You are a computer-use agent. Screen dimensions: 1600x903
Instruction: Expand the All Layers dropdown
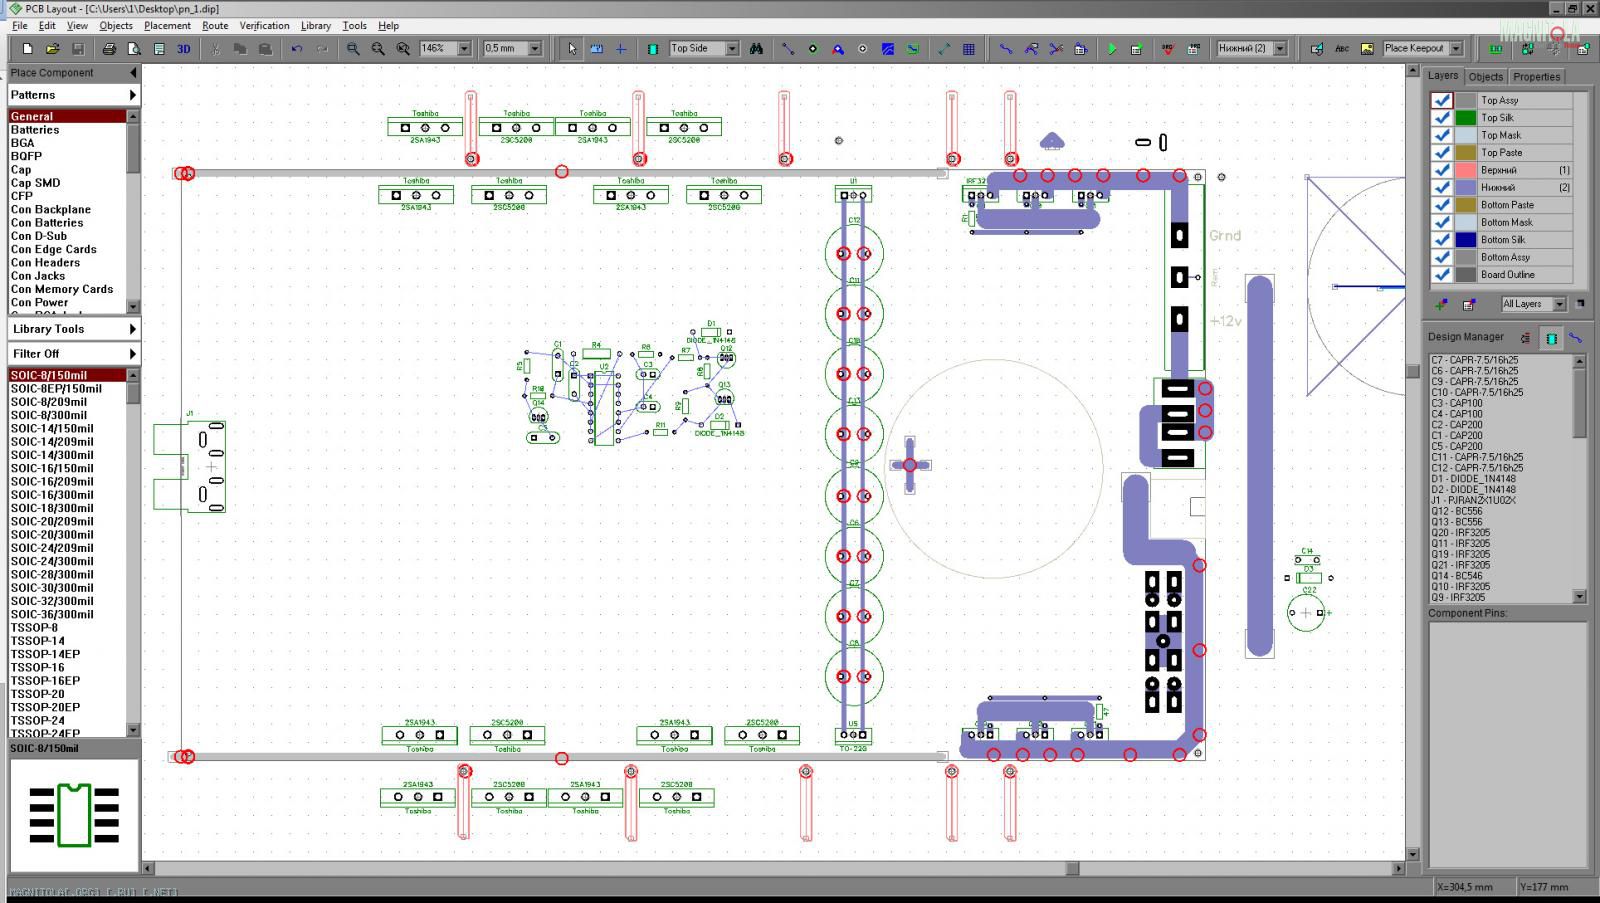tap(1559, 304)
